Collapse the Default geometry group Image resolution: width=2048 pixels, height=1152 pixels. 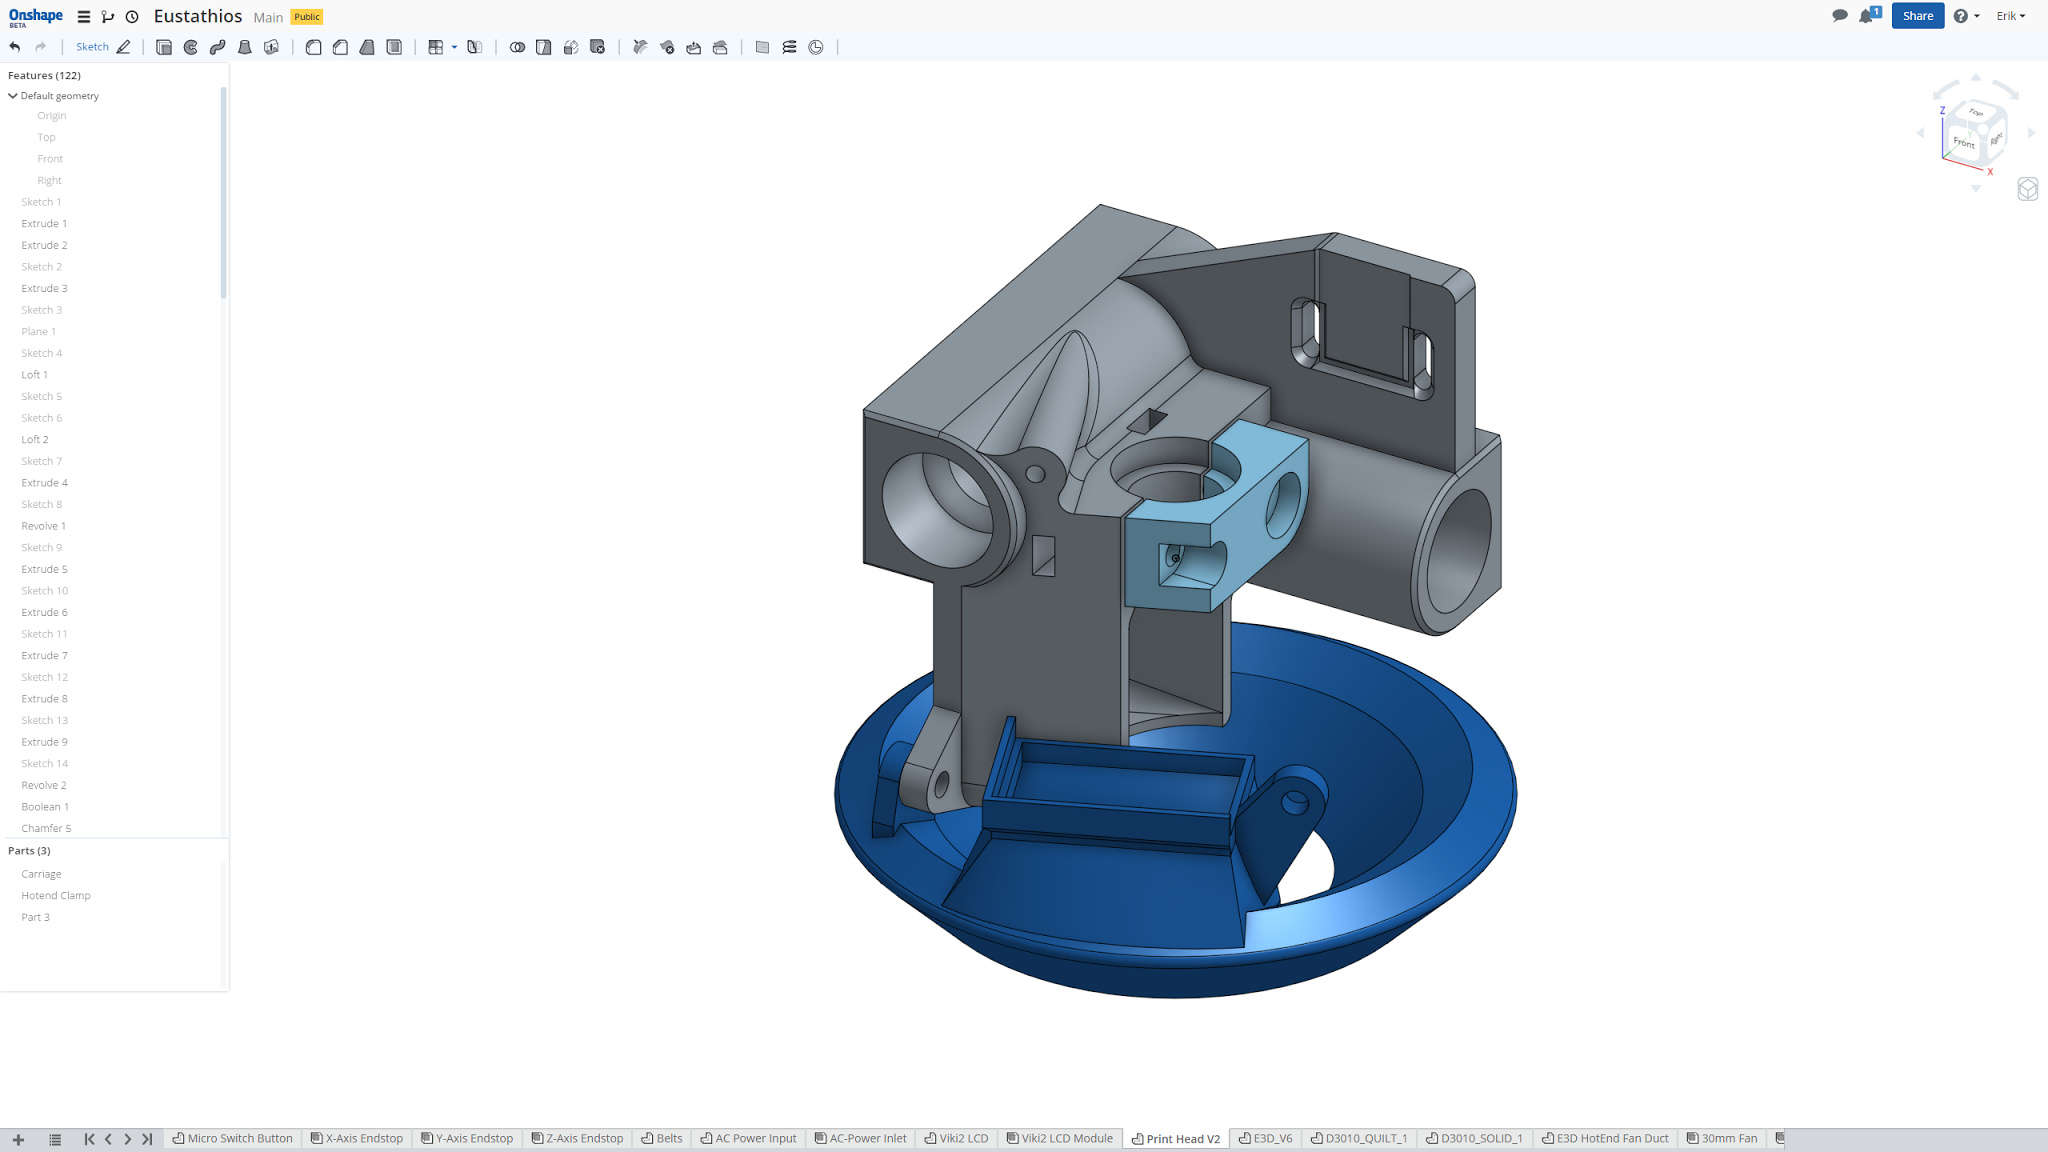(x=13, y=96)
